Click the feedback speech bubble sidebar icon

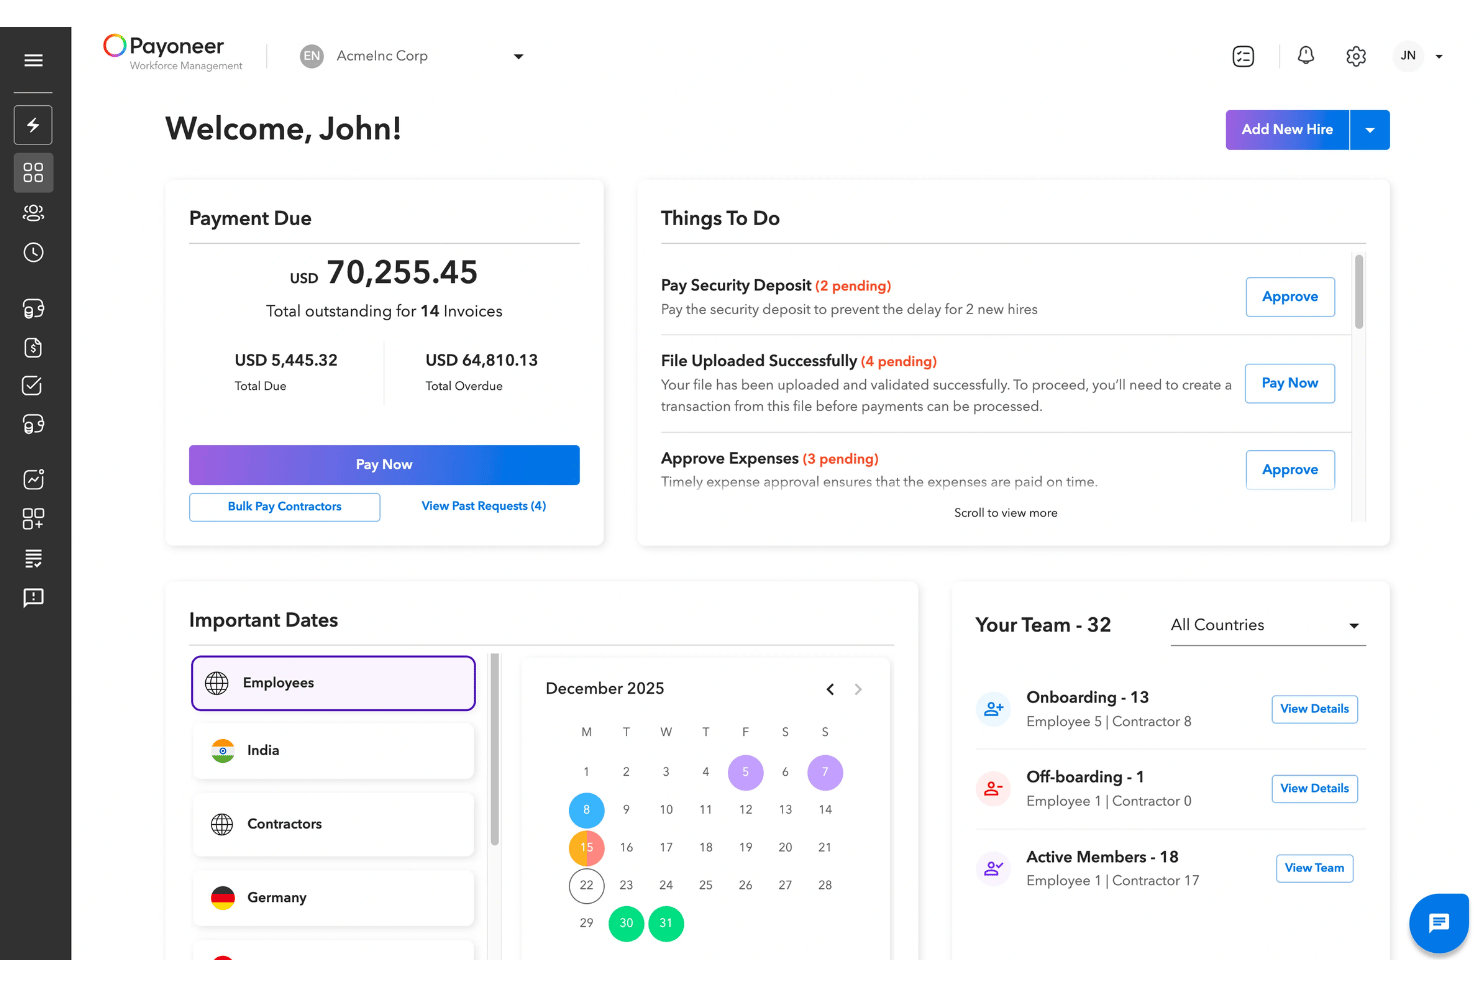33,597
